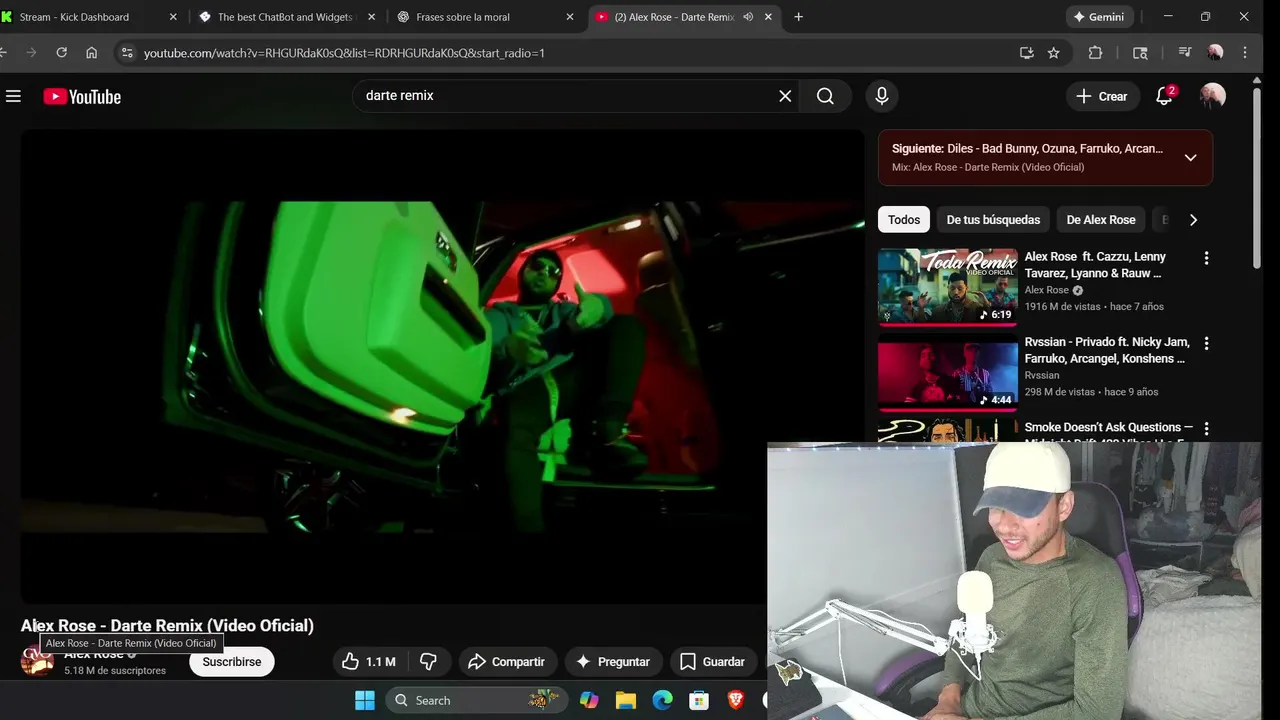Click the browser address bar URL
The image size is (1280, 720).
344,53
